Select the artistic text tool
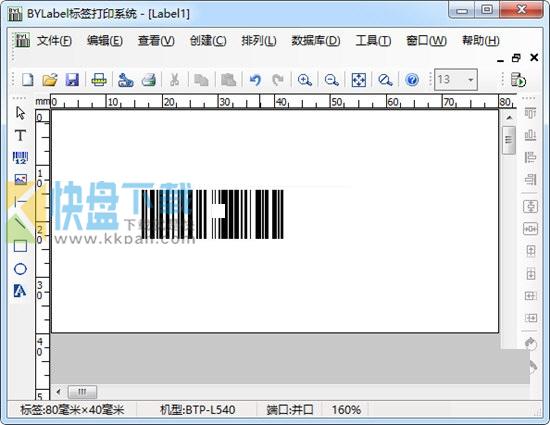The width and height of the screenshot is (550, 425). [x=20, y=291]
